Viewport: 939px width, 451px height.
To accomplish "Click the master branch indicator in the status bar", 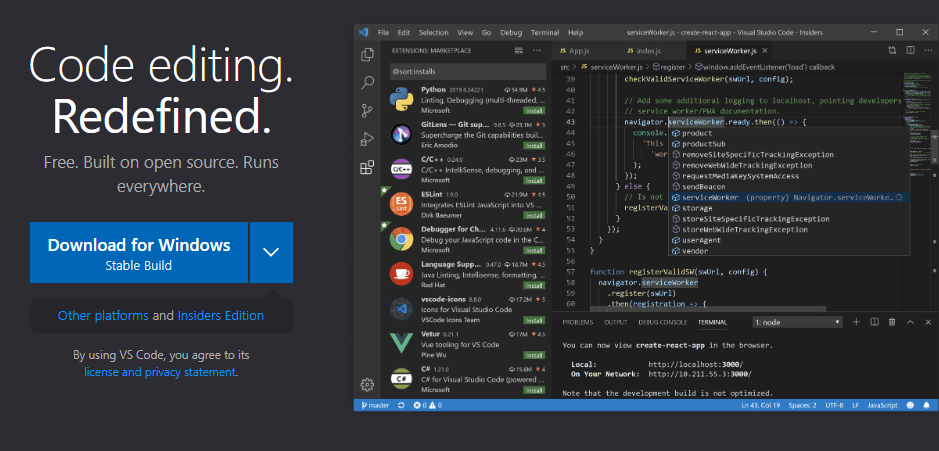I will pos(375,405).
